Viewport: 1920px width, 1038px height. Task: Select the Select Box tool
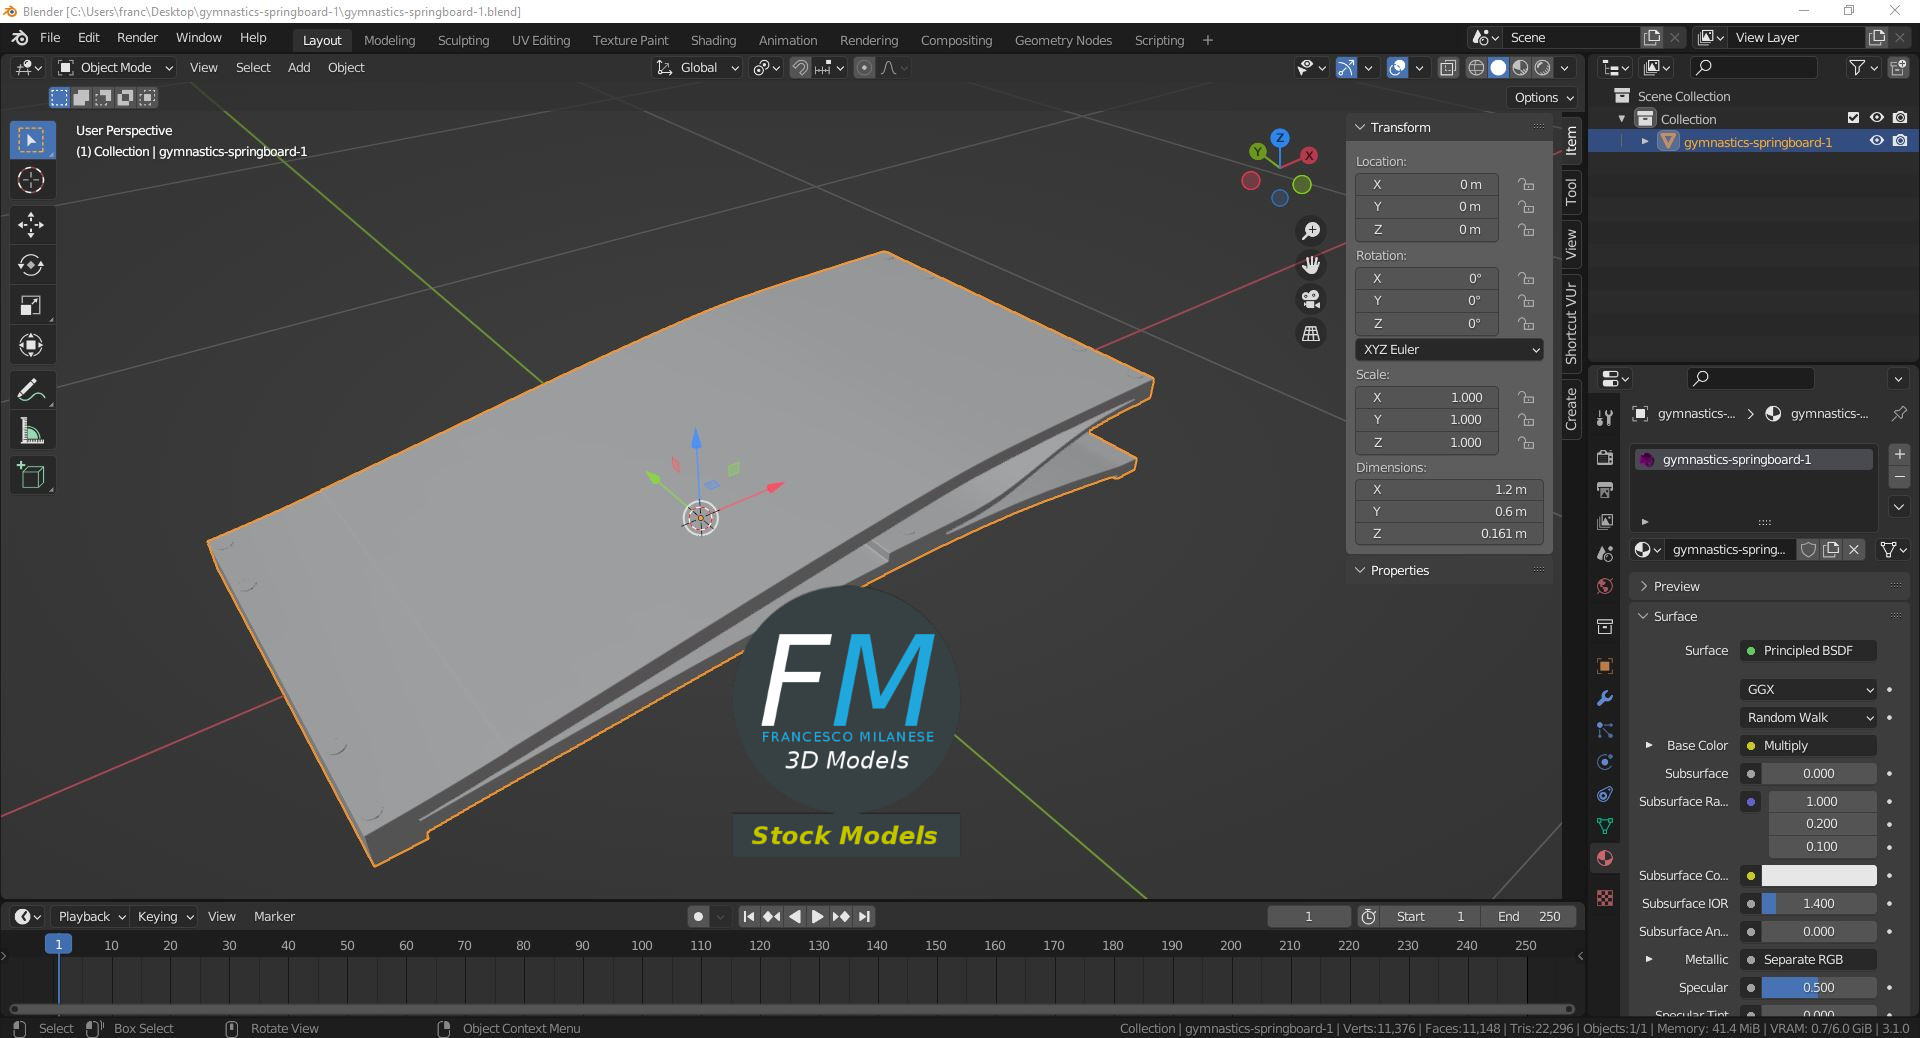pyautogui.click(x=32, y=140)
